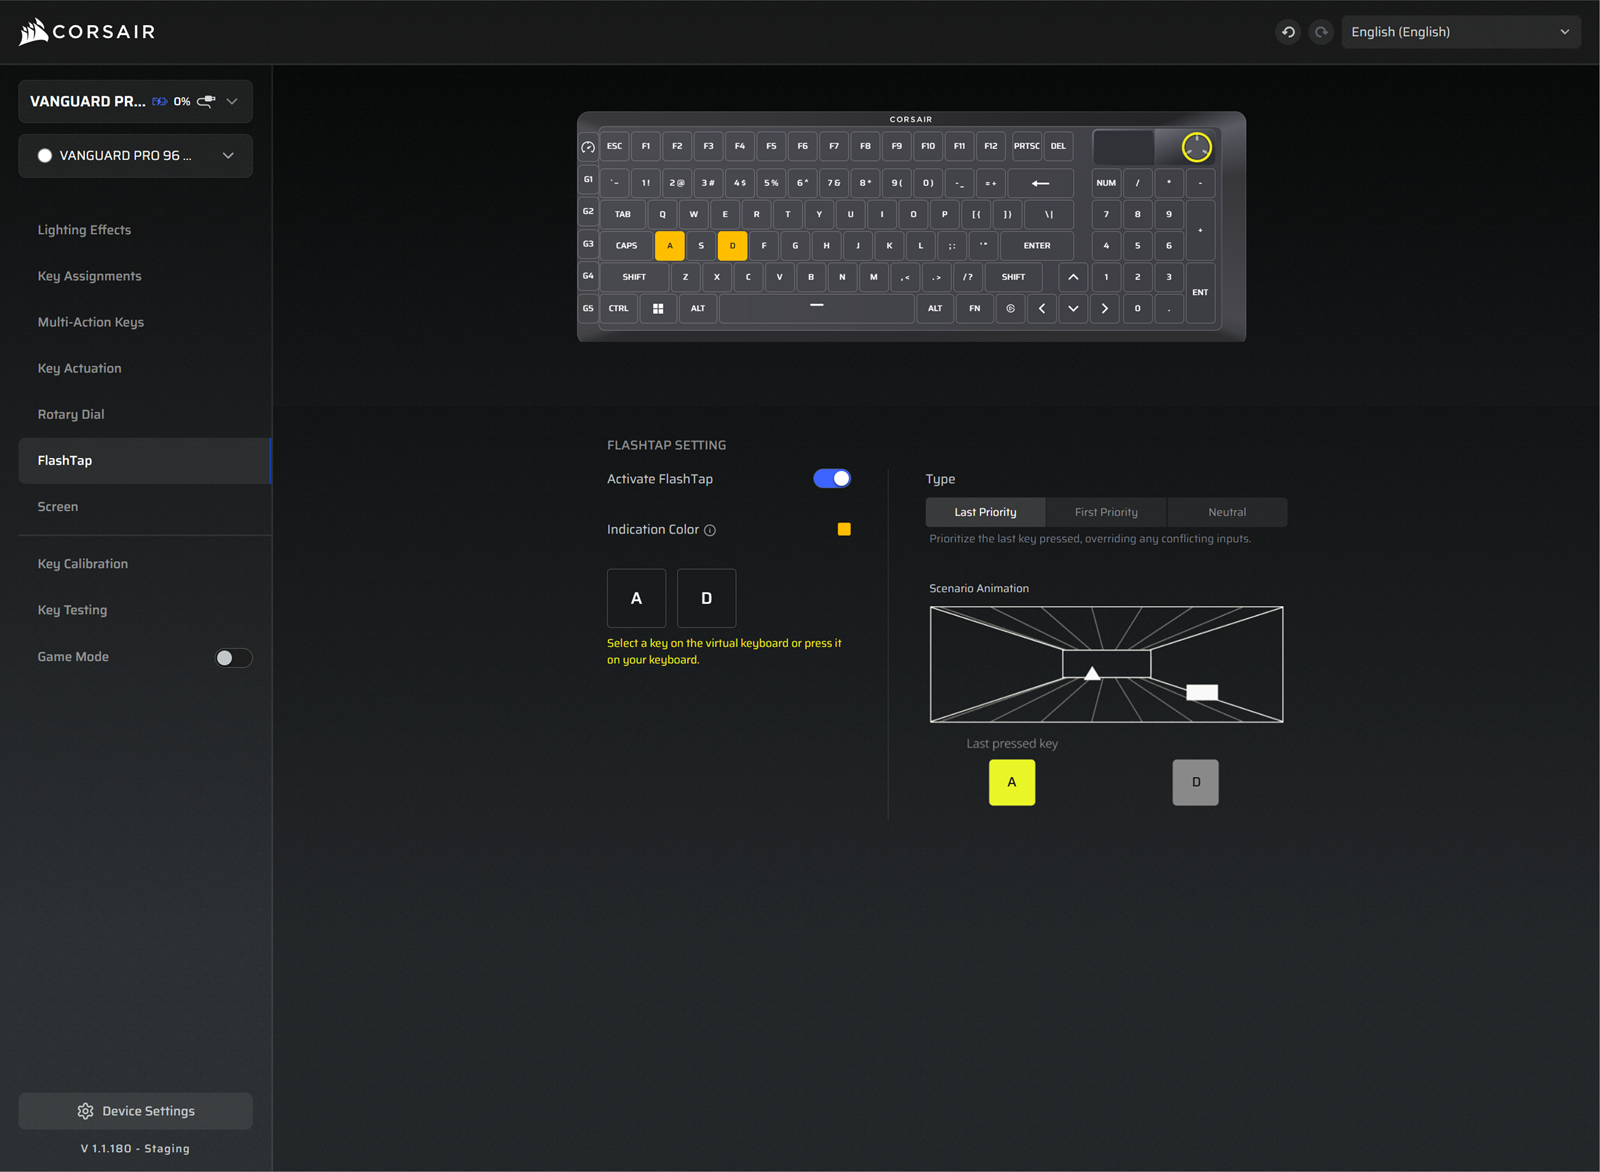This screenshot has width=1600, height=1172.
Task: Select the Neutral type option
Action: coord(1226,512)
